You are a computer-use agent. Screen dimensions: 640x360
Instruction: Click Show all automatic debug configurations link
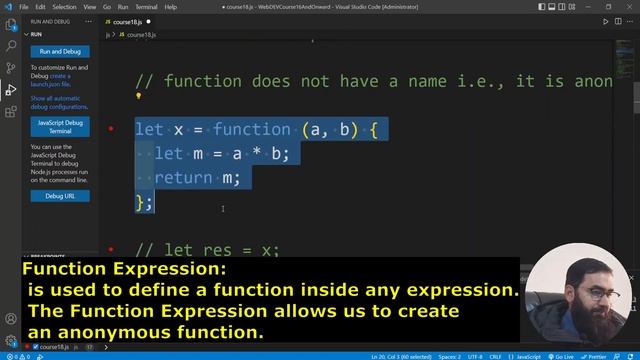59,102
